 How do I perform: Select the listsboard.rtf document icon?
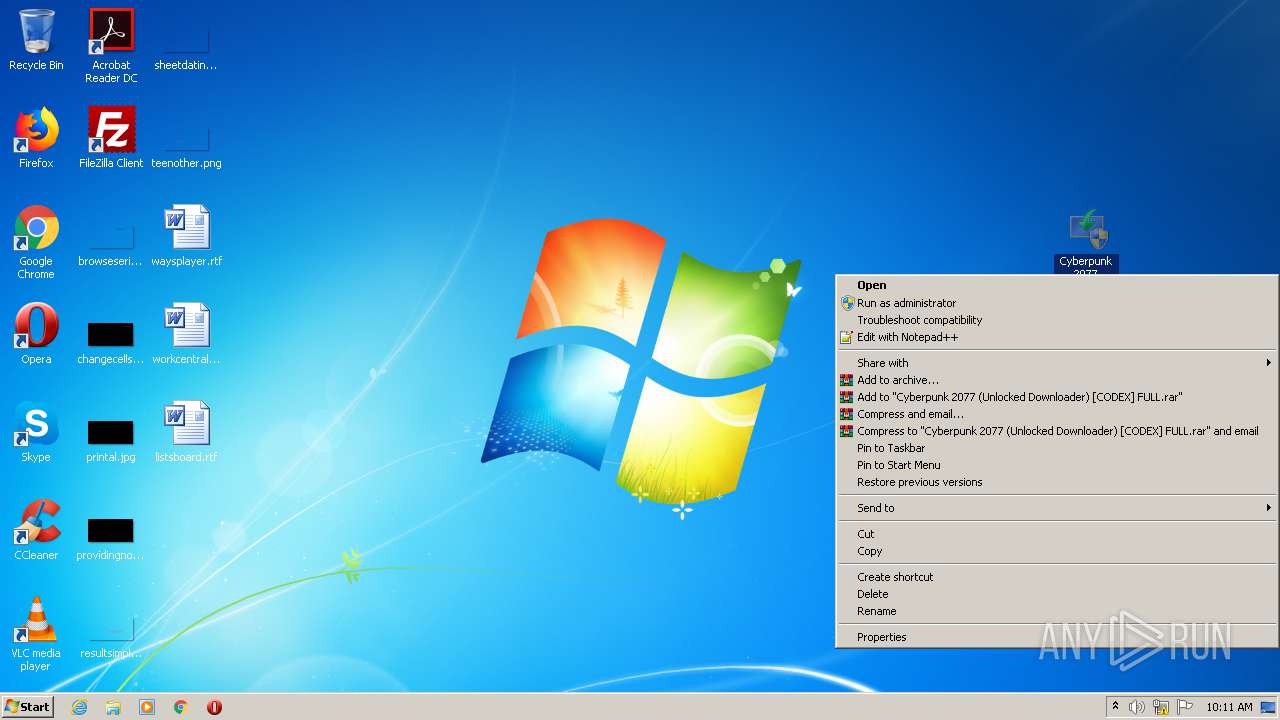pos(187,432)
